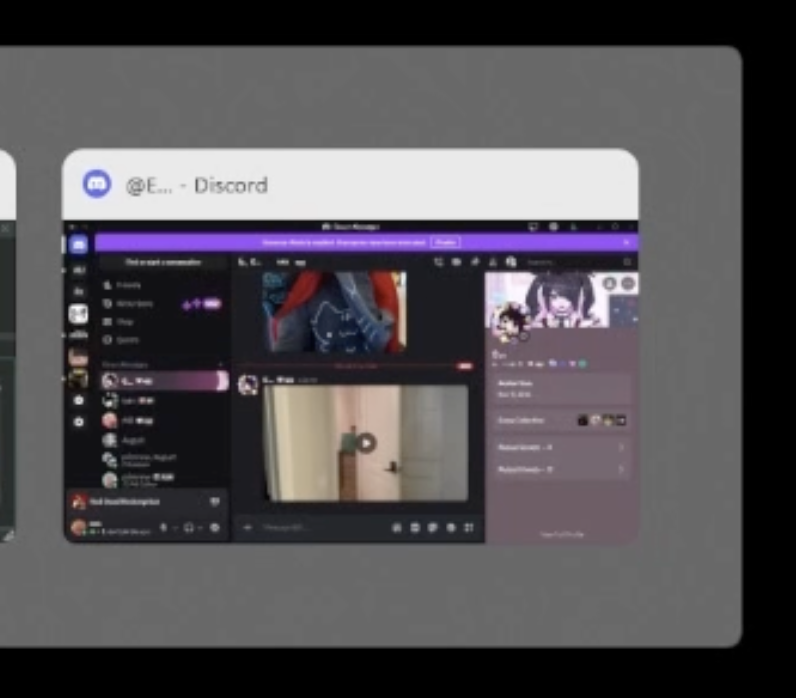
Task: Open Discord home Direct Messages button
Action: pyautogui.click(x=79, y=246)
